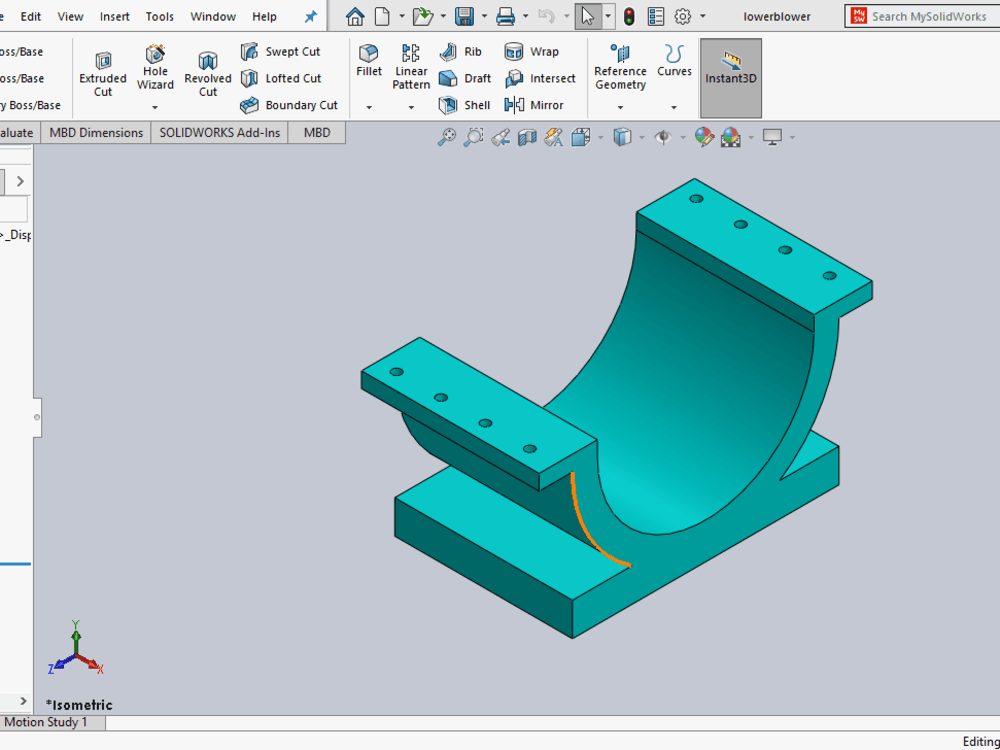Switch to MBD Dimensions tab
Screen dimensions: 1000x750
96,133
